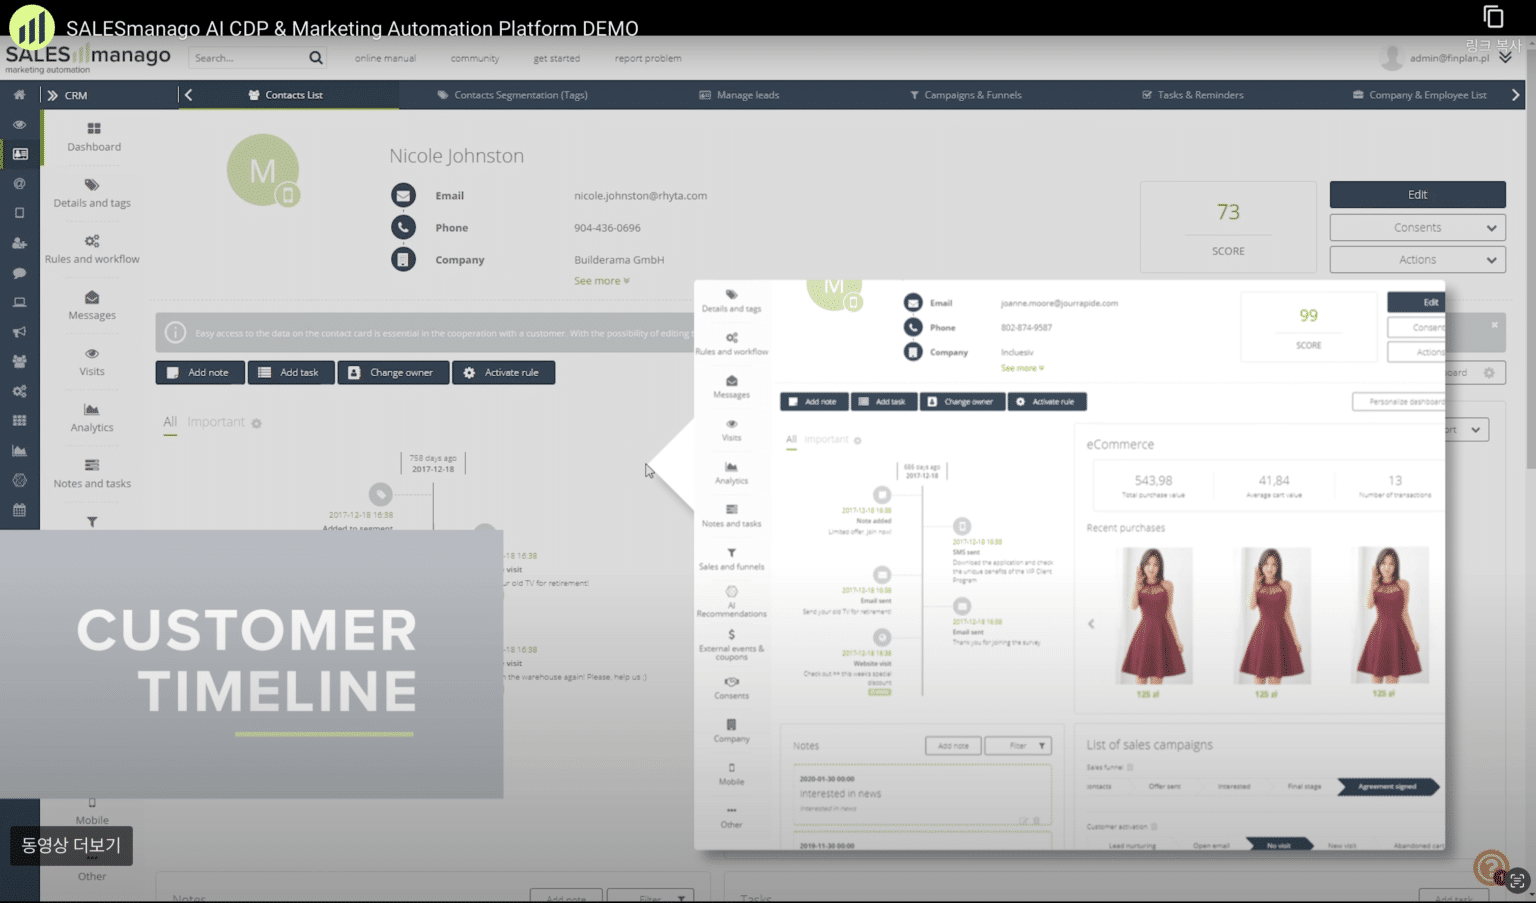Viewport: 1536px width, 903px height.
Task: Click the 동영상 더보기 button
Action: [x=71, y=845]
